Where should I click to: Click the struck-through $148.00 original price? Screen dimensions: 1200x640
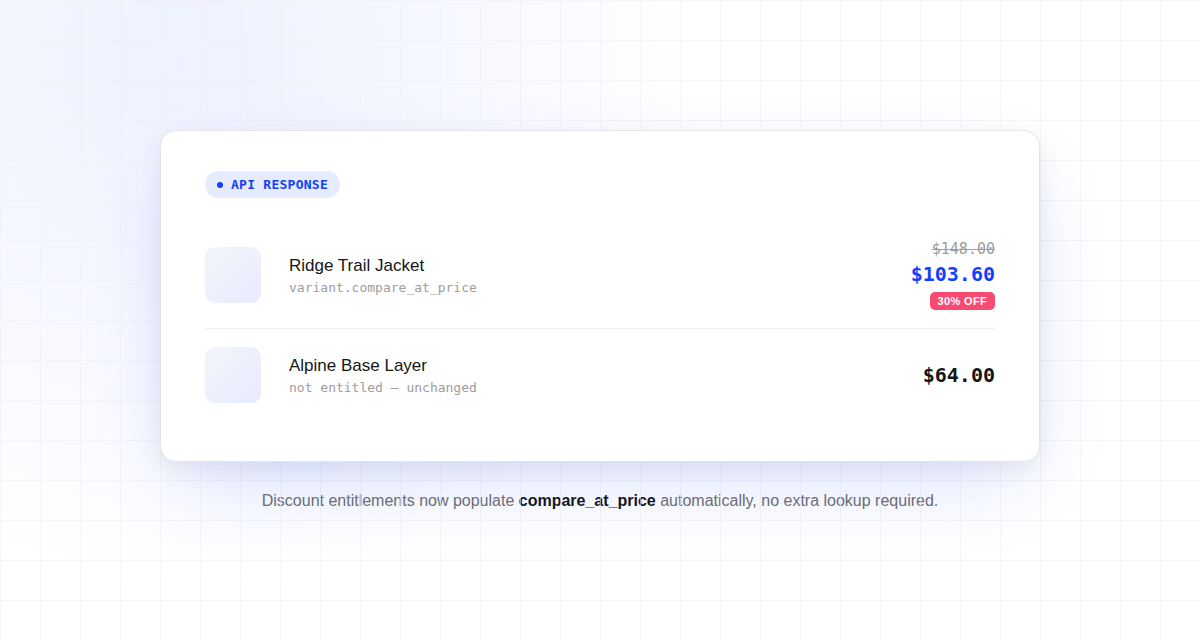click(963, 249)
